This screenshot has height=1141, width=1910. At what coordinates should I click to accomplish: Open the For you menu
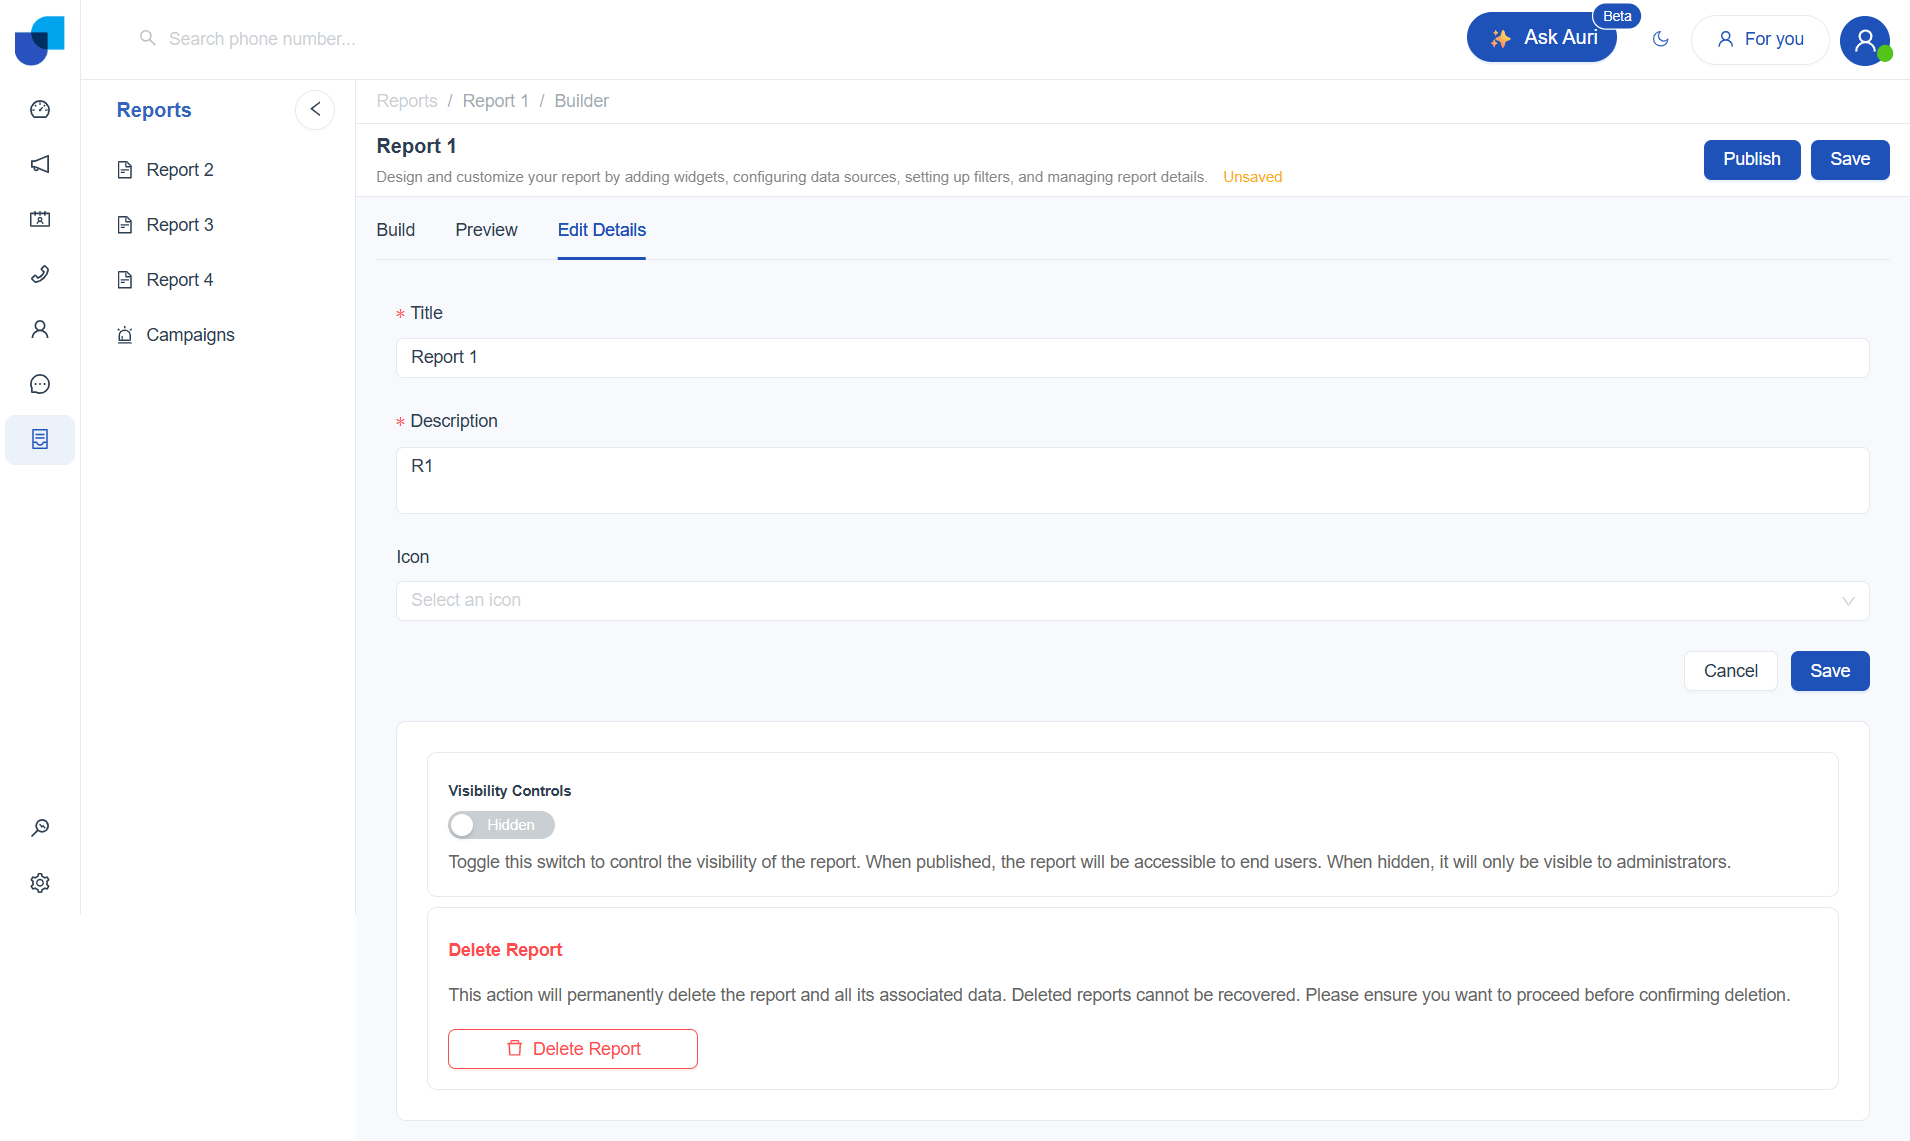pos(1760,39)
